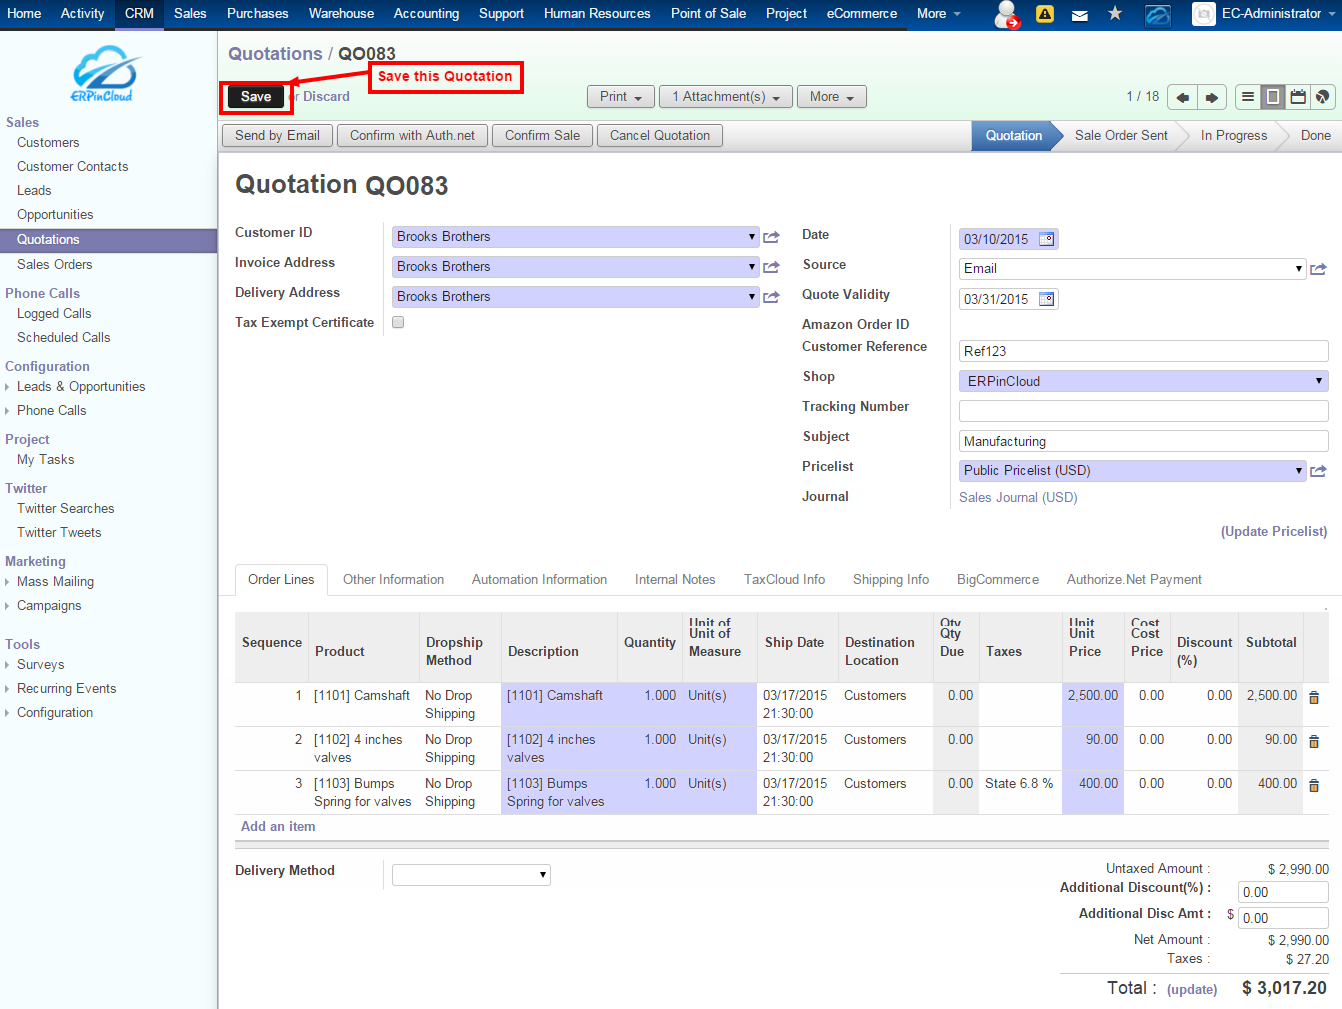Open the Attachment(s) dropdown
The height and width of the screenshot is (1009, 1342).
pyautogui.click(x=726, y=97)
